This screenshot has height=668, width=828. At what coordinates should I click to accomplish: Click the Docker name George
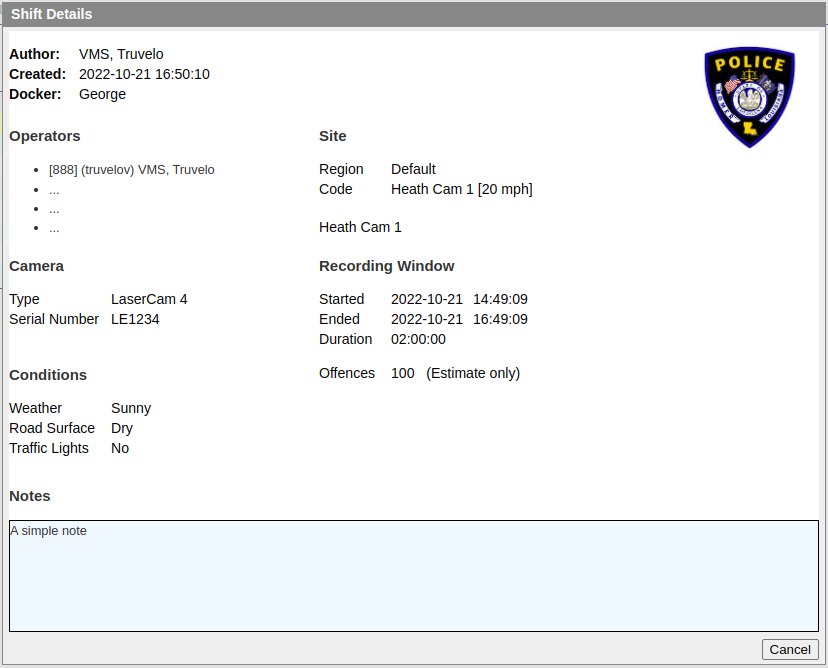pyautogui.click(x=102, y=94)
